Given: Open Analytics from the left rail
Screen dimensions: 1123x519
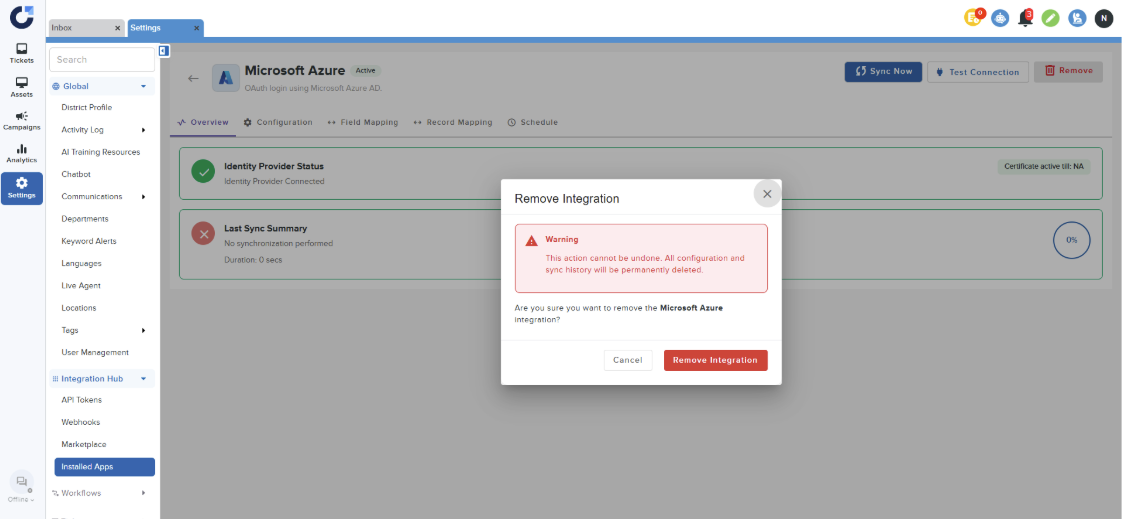Looking at the screenshot, I should click(x=21, y=153).
